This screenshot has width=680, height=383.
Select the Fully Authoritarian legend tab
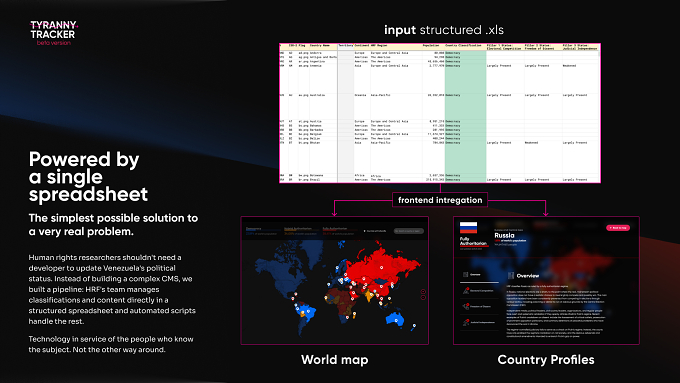341,231
